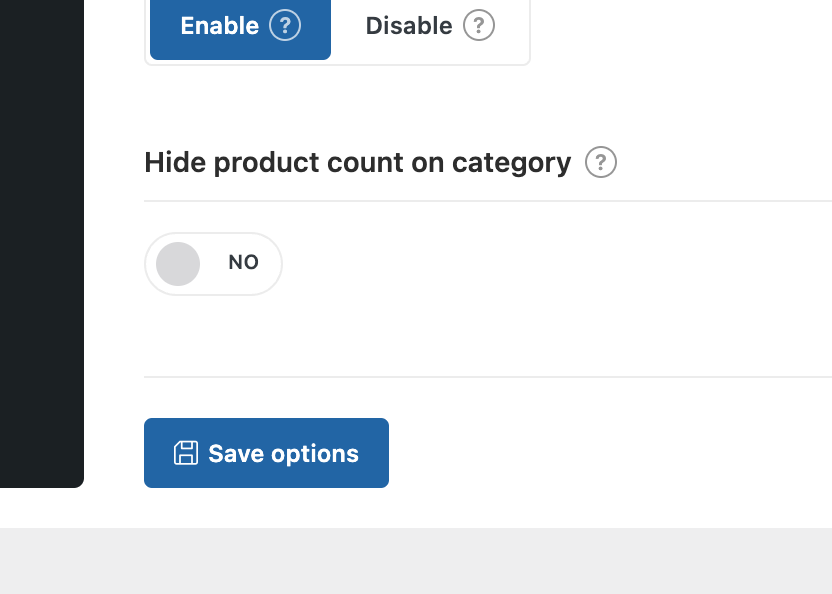The height and width of the screenshot is (594, 832).
Task: Click the question mark next to Disable
Action: pos(479,26)
